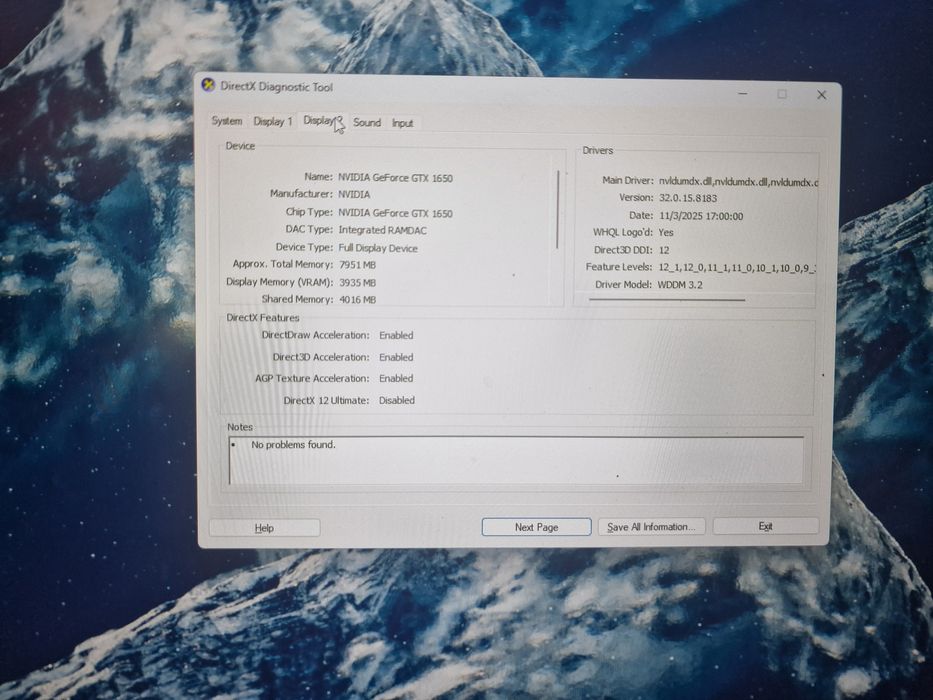Click Direct3D DDI value 12
Image resolution: width=933 pixels, height=700 pixels.
coord(664,250)
